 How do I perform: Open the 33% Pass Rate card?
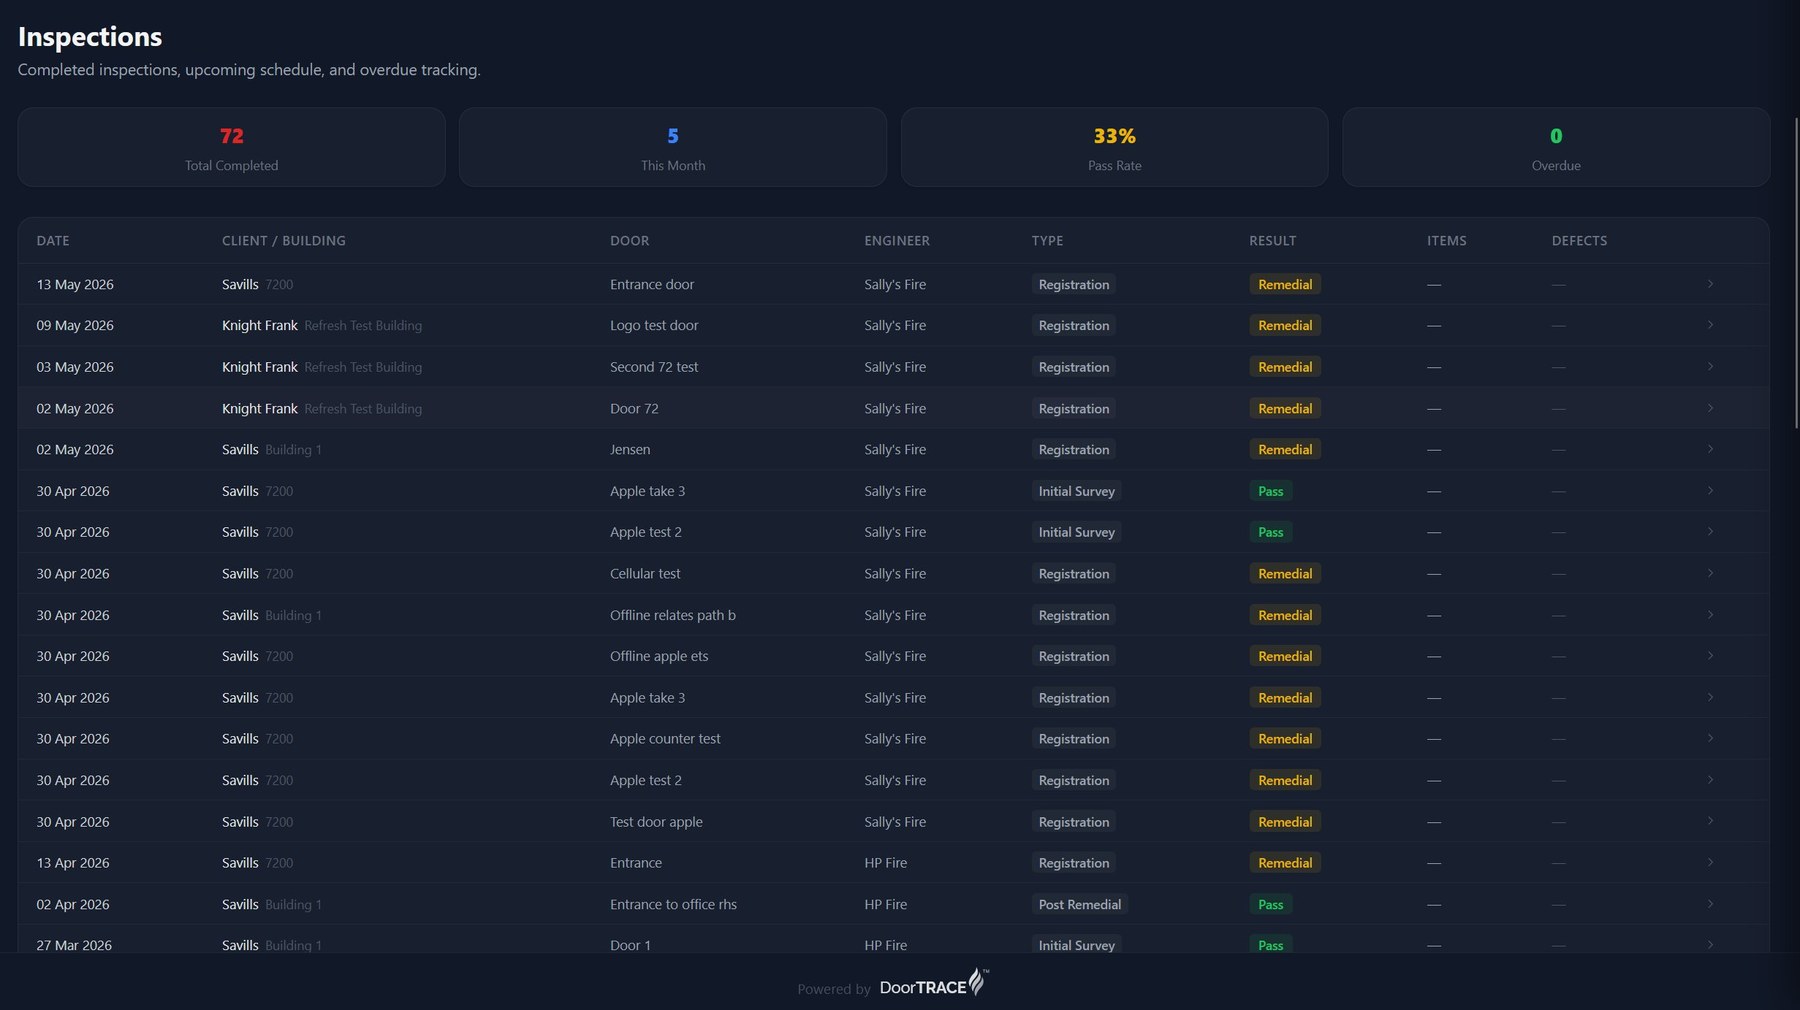1115,147
